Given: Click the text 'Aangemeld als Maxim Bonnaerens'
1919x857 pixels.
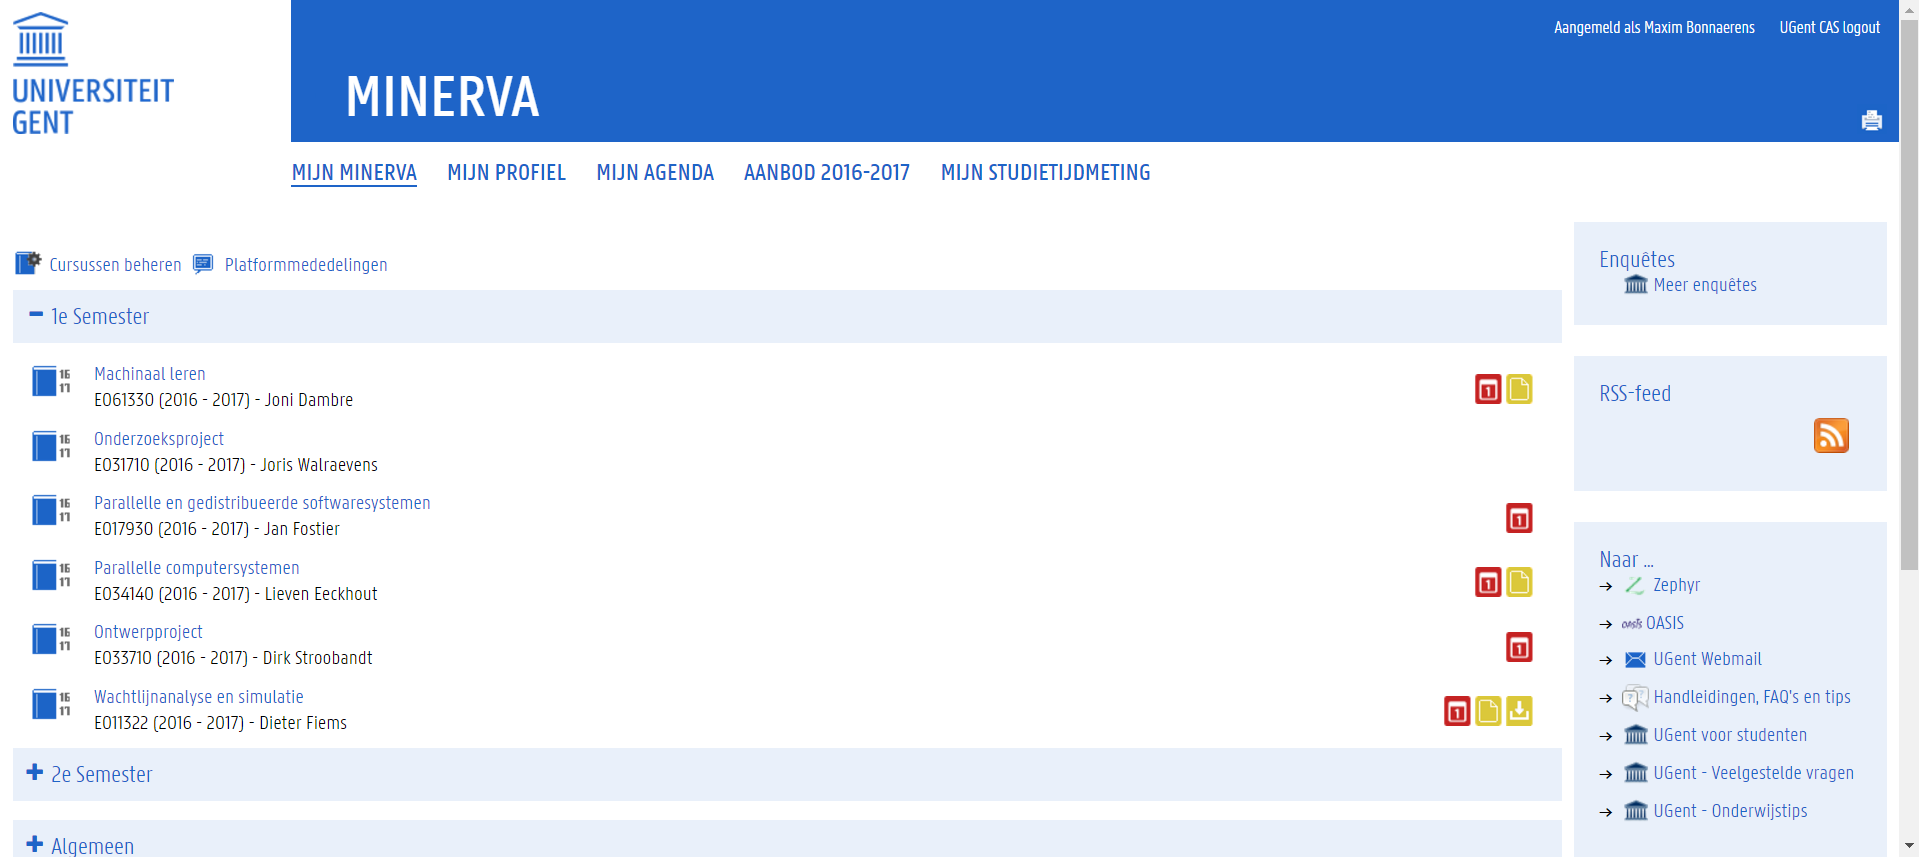Looking at the screenshot, I should (1654, 28).
